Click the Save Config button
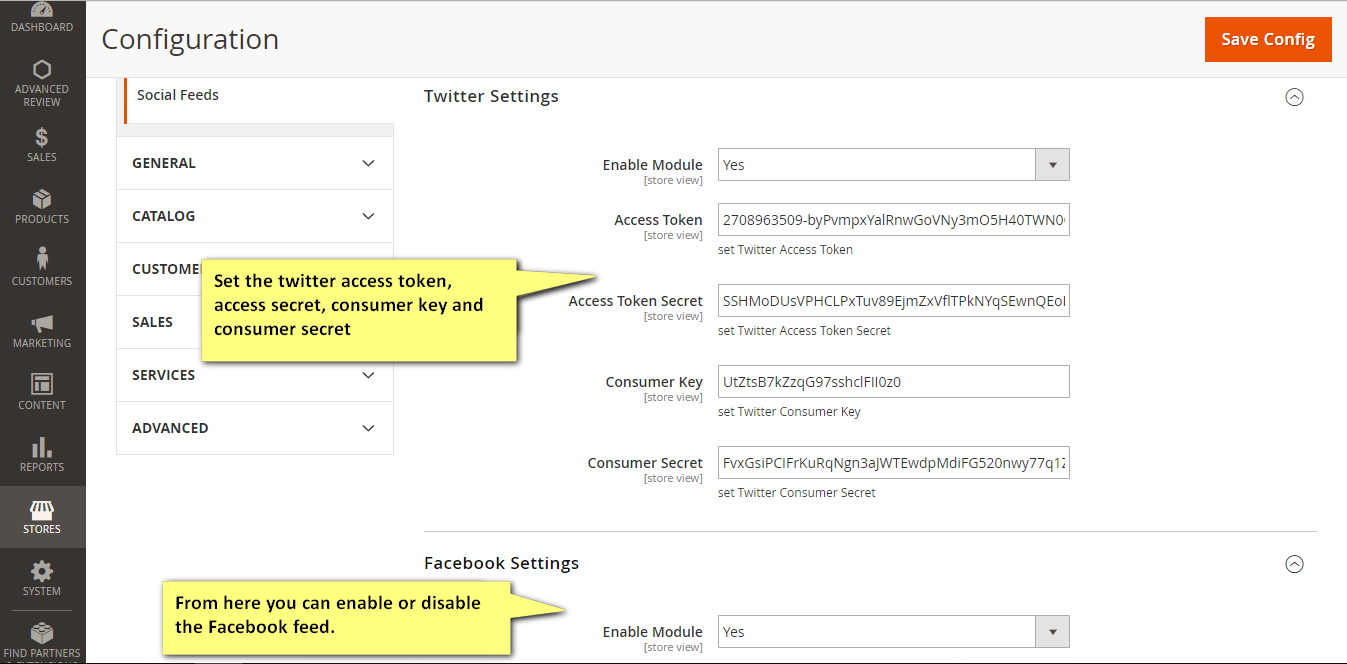The image size is (1347, 664). tap(1268, 39)
